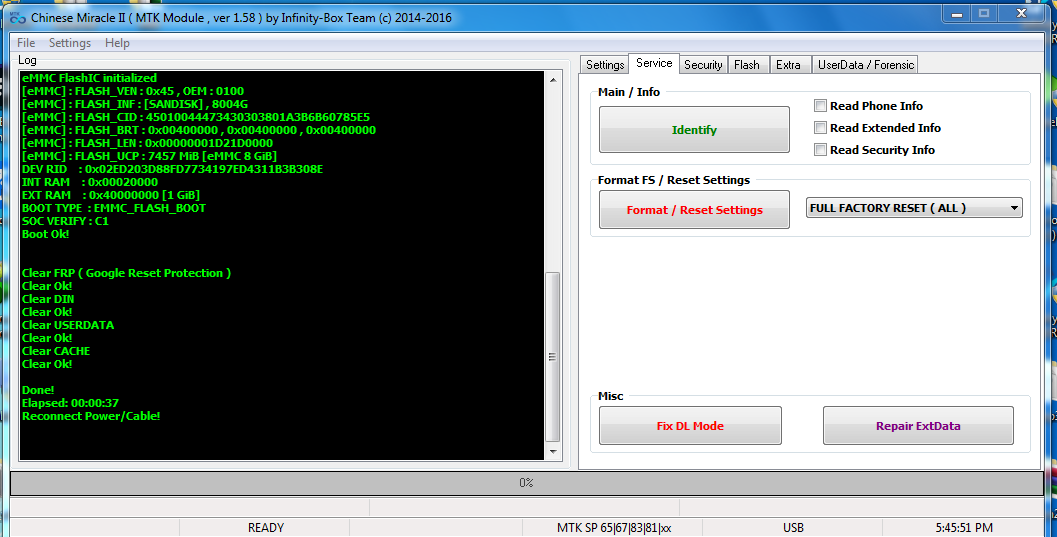
Task: Enable Read Phone Info checkbox
Action: [820, 106]
